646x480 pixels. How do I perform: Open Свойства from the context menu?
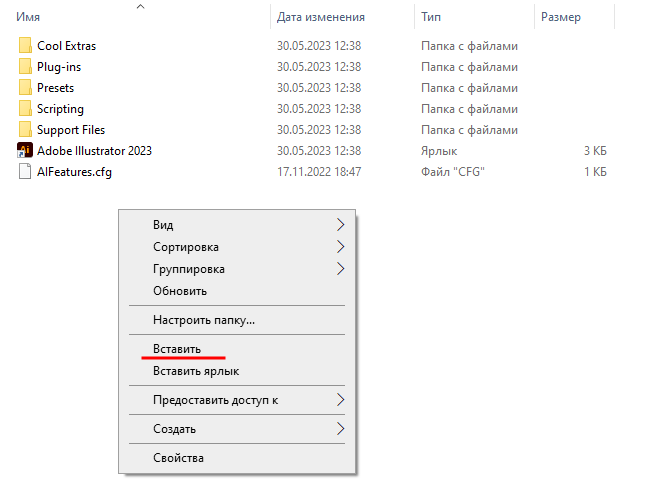pos(178,458)
